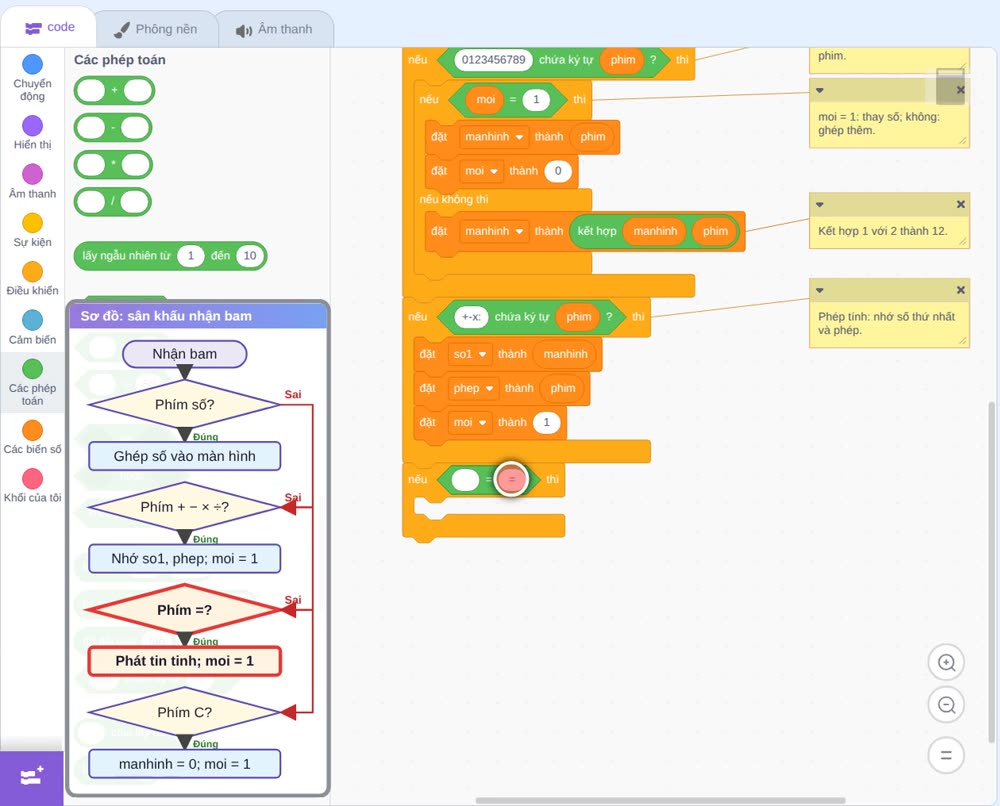Collapse the 'Phép tính' comment note
This screenshot has height=806, width=1000.
point(820,290)
